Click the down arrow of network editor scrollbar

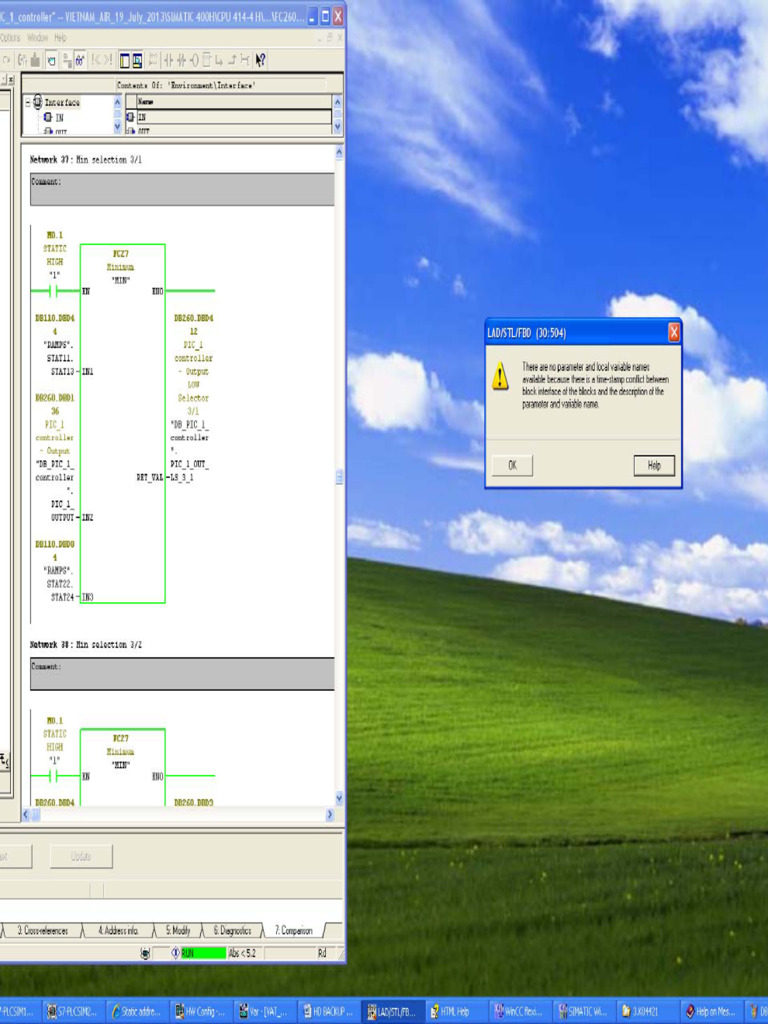(x=339, y=798)
